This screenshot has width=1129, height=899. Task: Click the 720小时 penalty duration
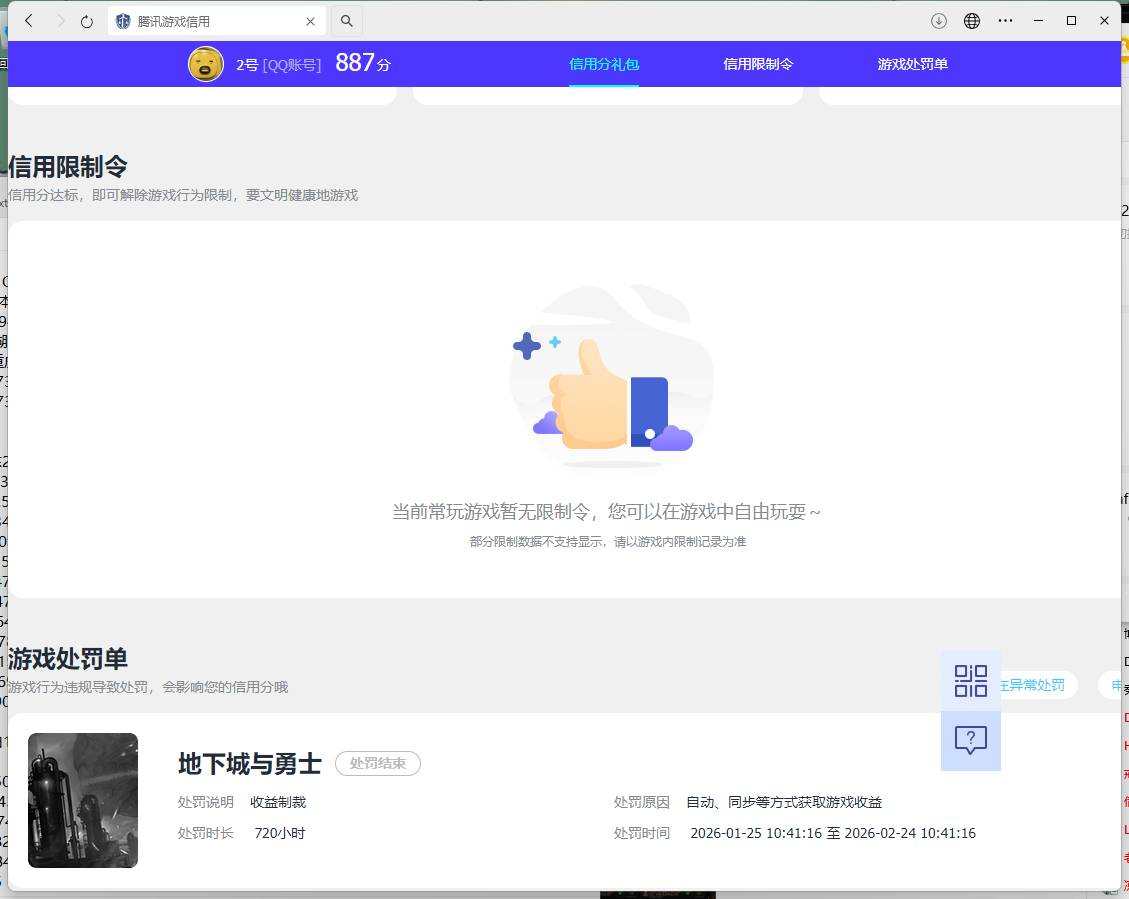280,833
